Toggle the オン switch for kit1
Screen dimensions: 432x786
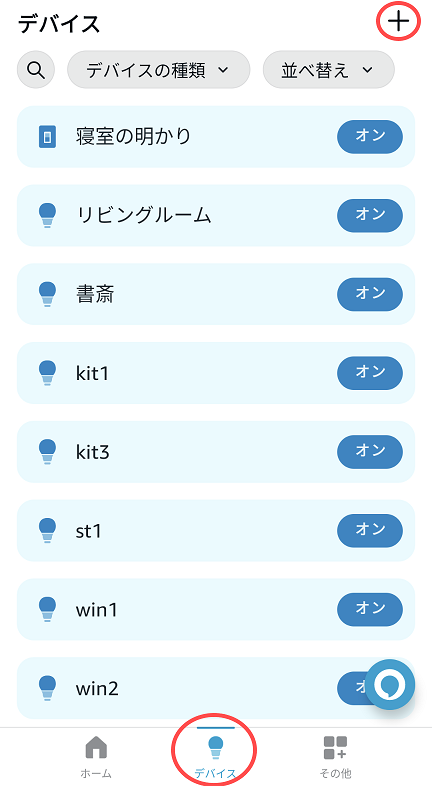[x=370, y=373]
